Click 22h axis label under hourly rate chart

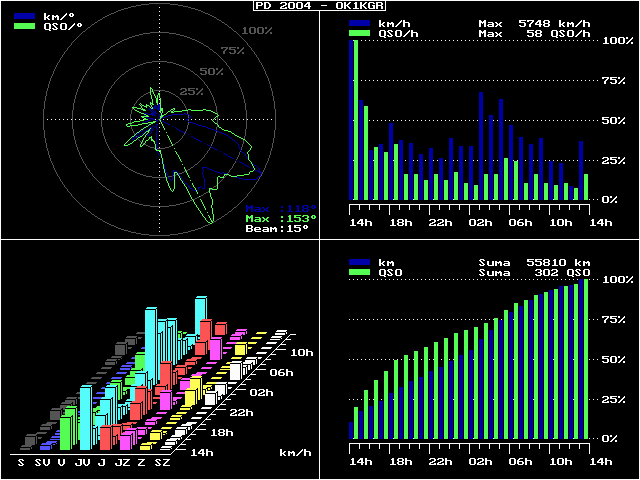point(441,223)
